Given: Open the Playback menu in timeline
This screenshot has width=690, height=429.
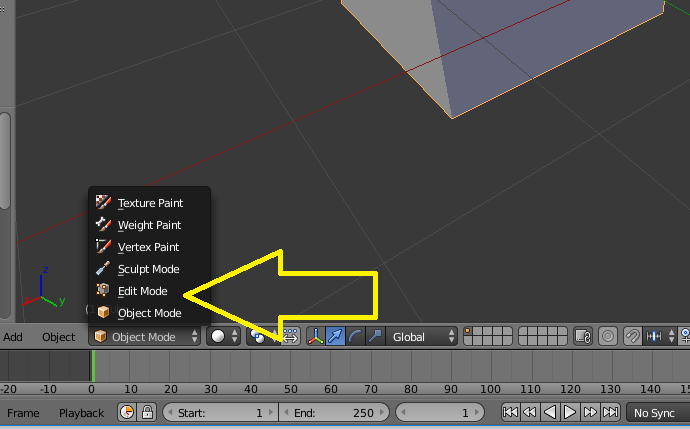Looking at the screenshot, I should pos(81,413).
